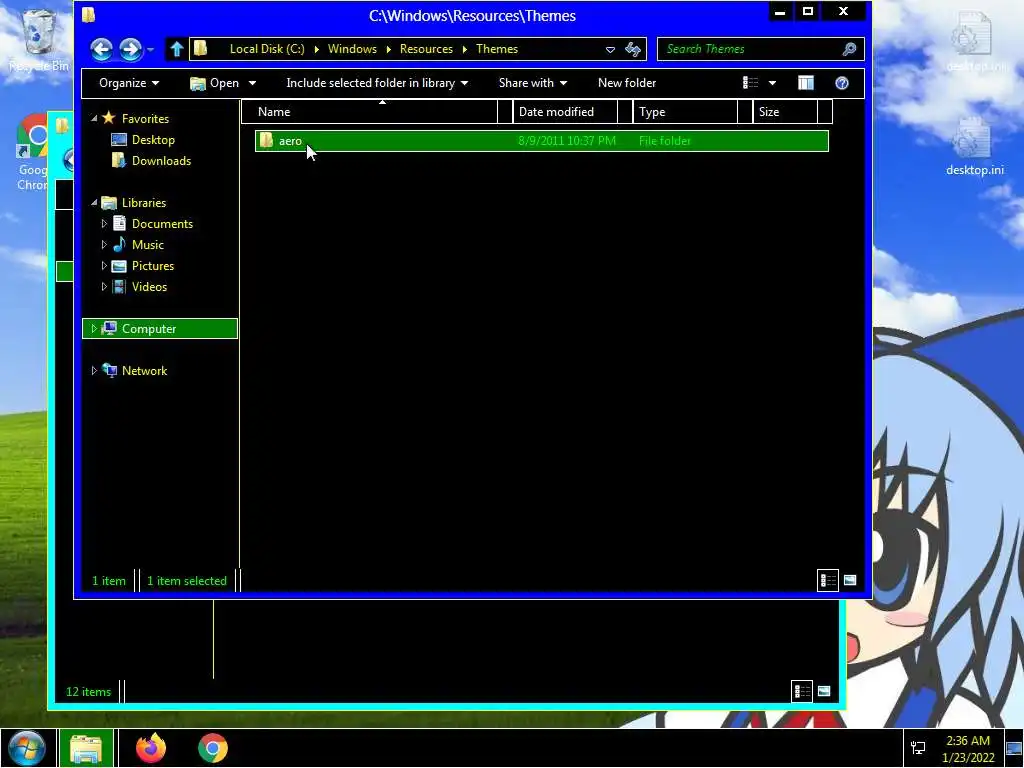The width and height of the screenshot is (1024, 768).
Task: Select Network in navigation pane
Action: (144, 371)
